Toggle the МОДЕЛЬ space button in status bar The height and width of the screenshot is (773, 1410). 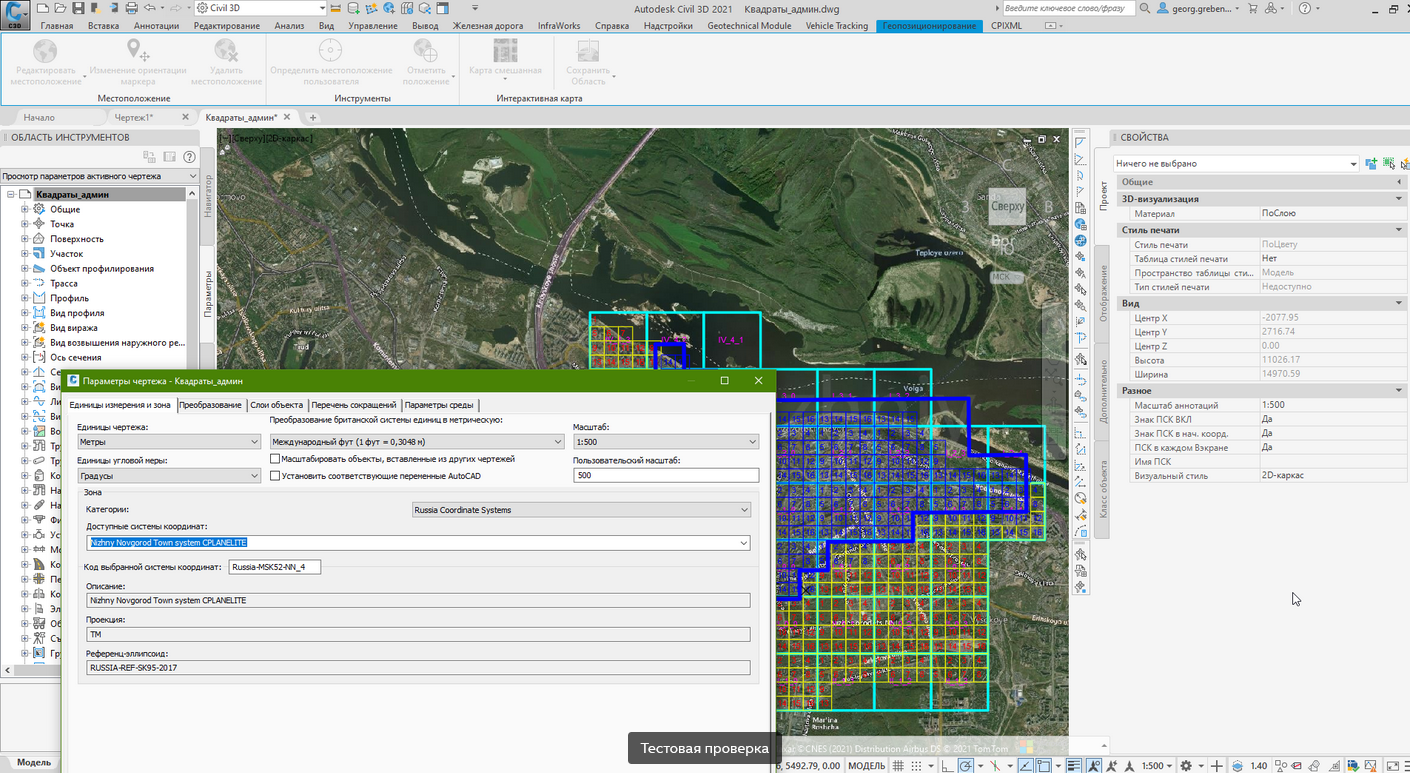click(866, 766)
